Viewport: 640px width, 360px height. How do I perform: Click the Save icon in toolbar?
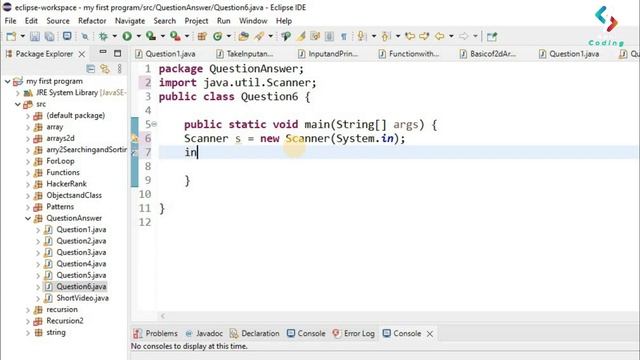(x=35, y=36)
